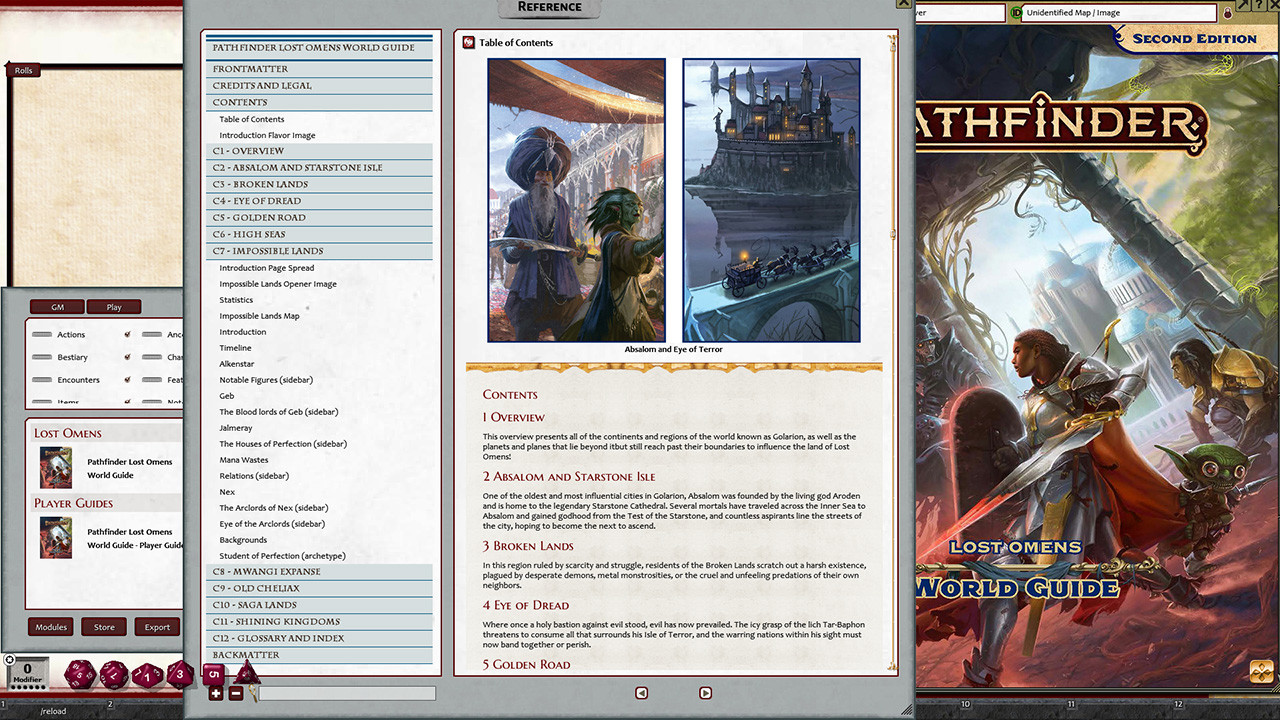Disable the Bestiary checkbox

125,357
